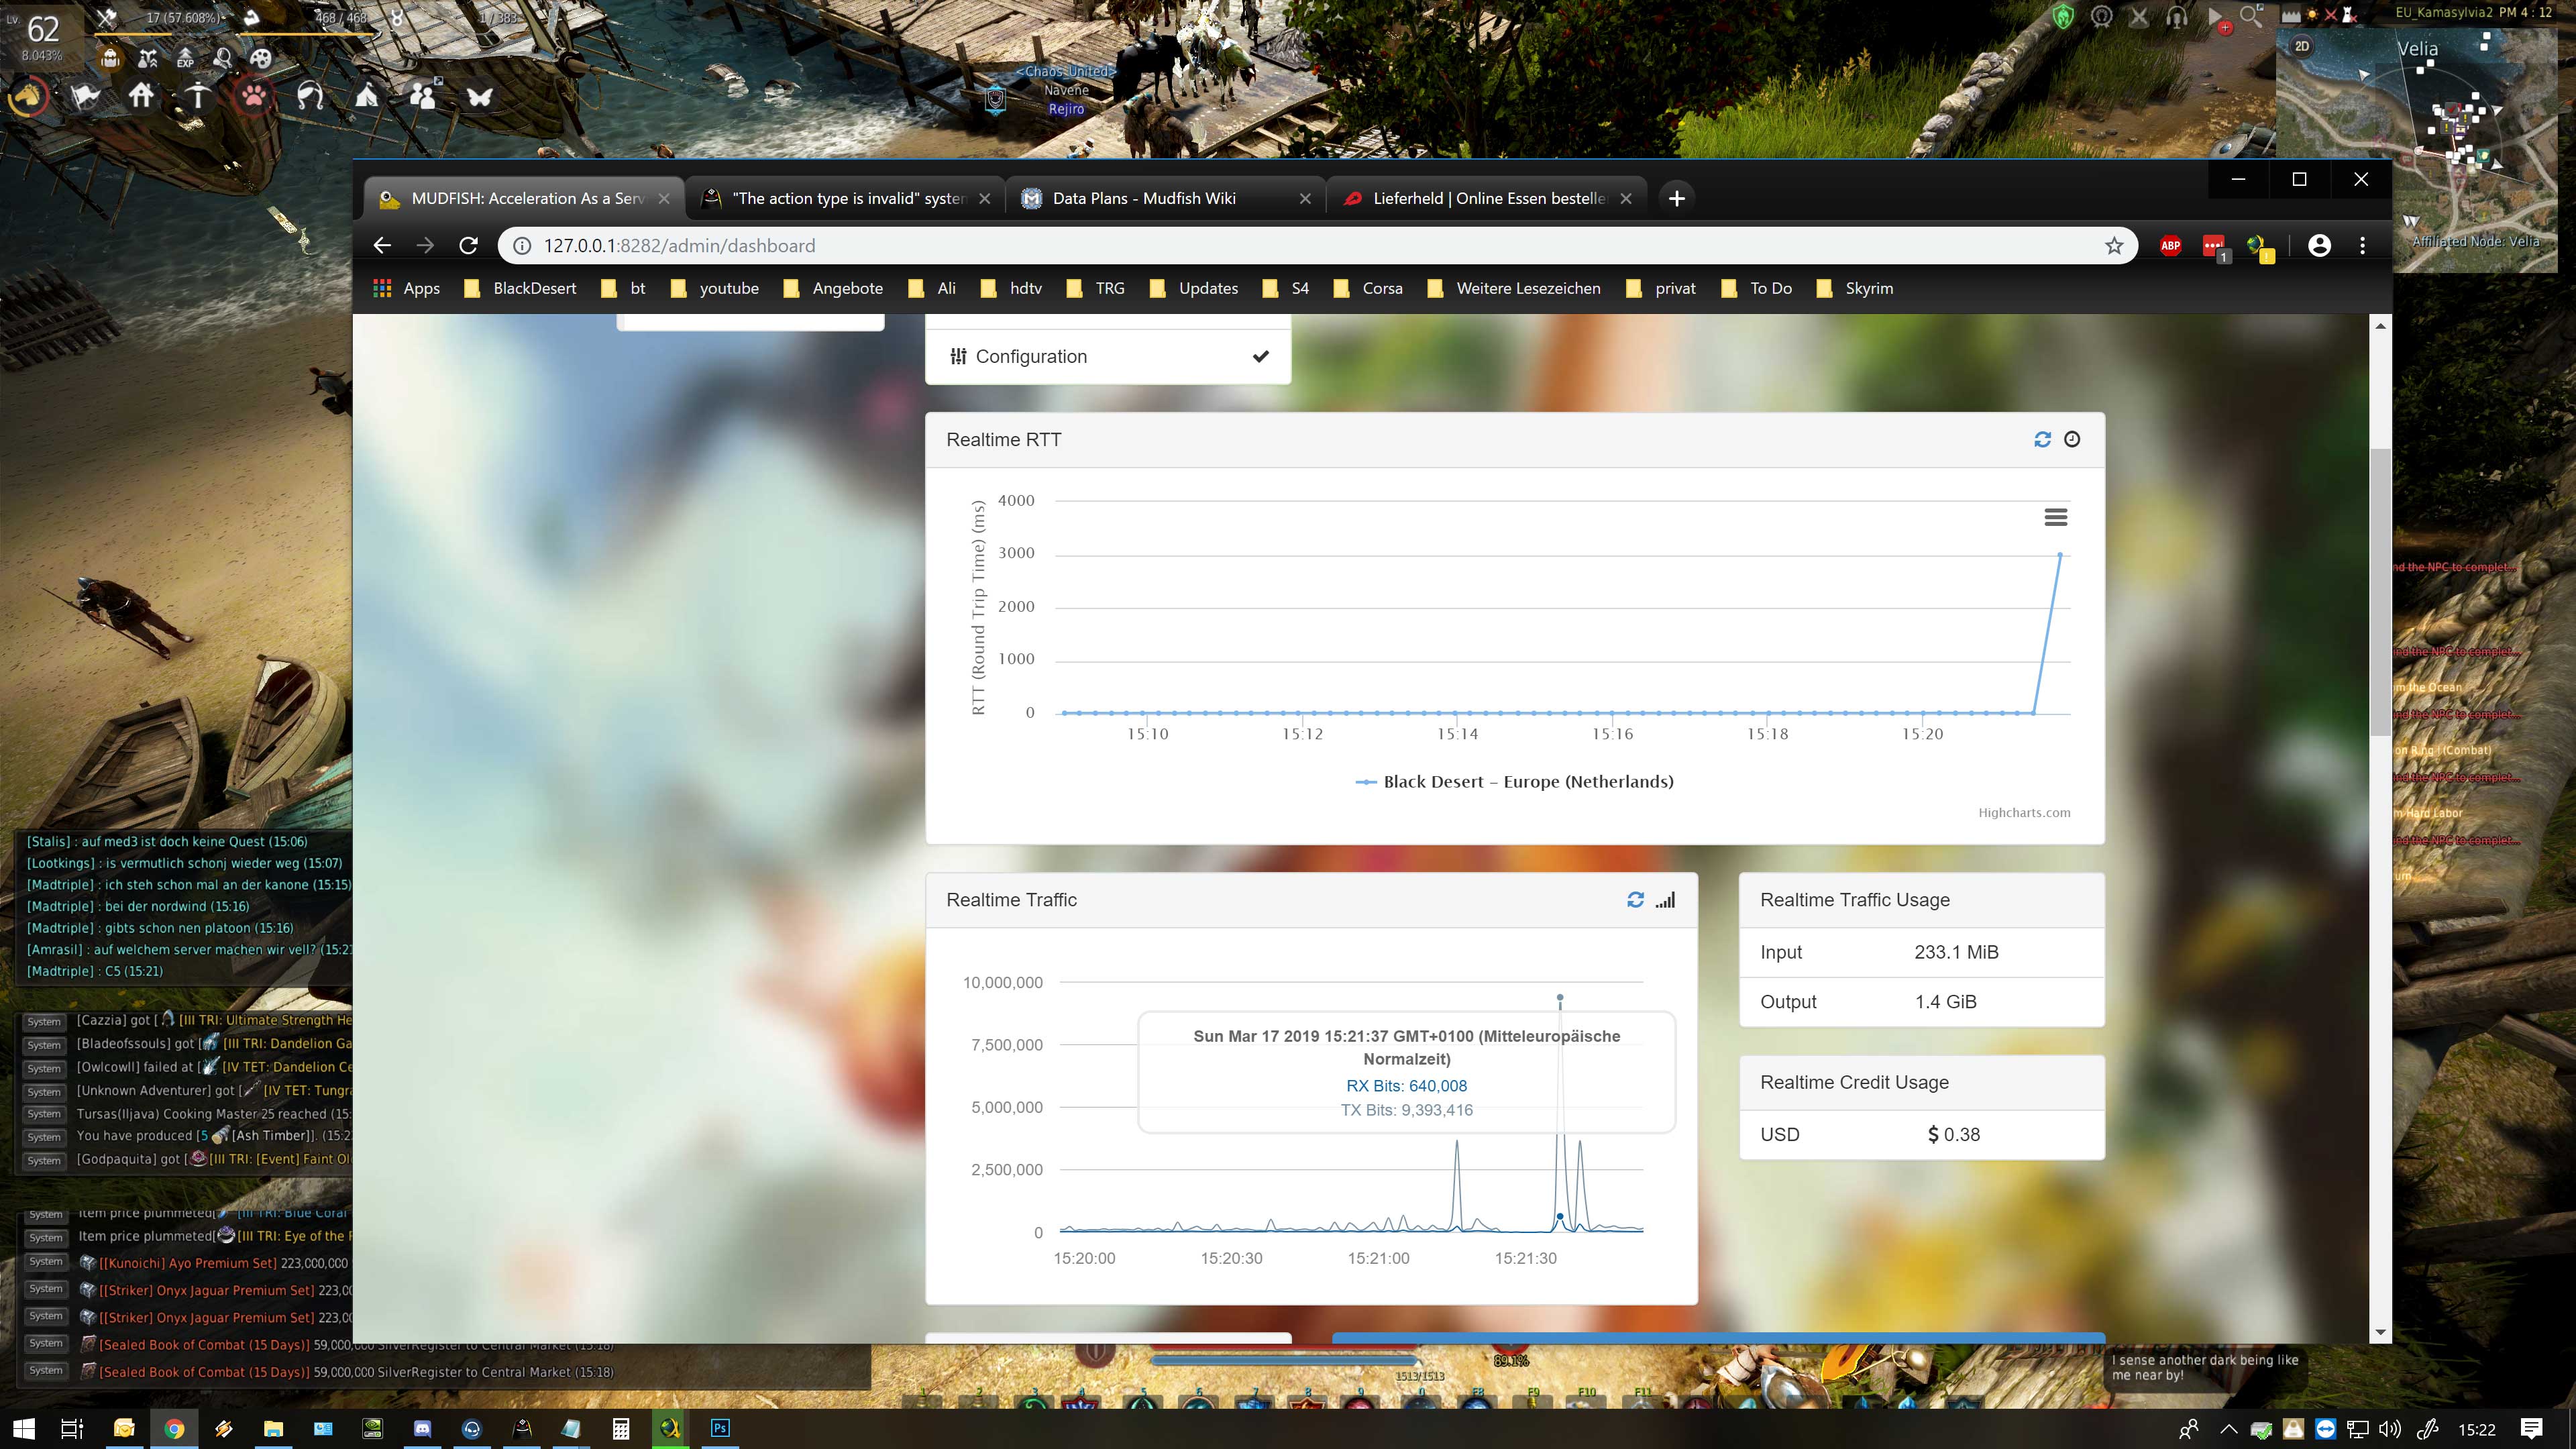The height and width of the screenshot is (1449, 2576).
Task: Toggle the minimap 2D view button
Action: click(x=2302, y=46)
